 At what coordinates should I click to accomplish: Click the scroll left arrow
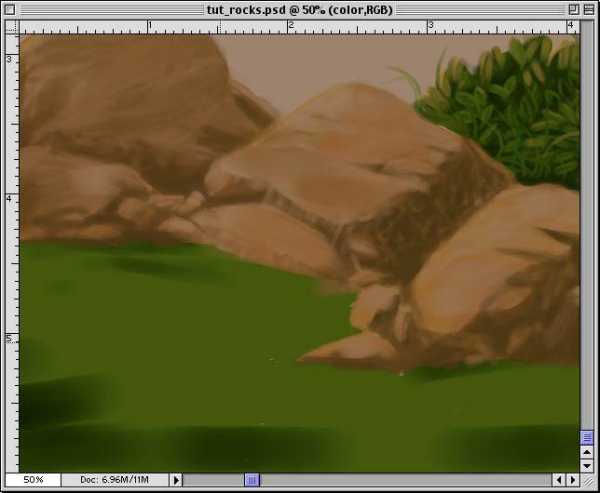(x=559, y=480)
